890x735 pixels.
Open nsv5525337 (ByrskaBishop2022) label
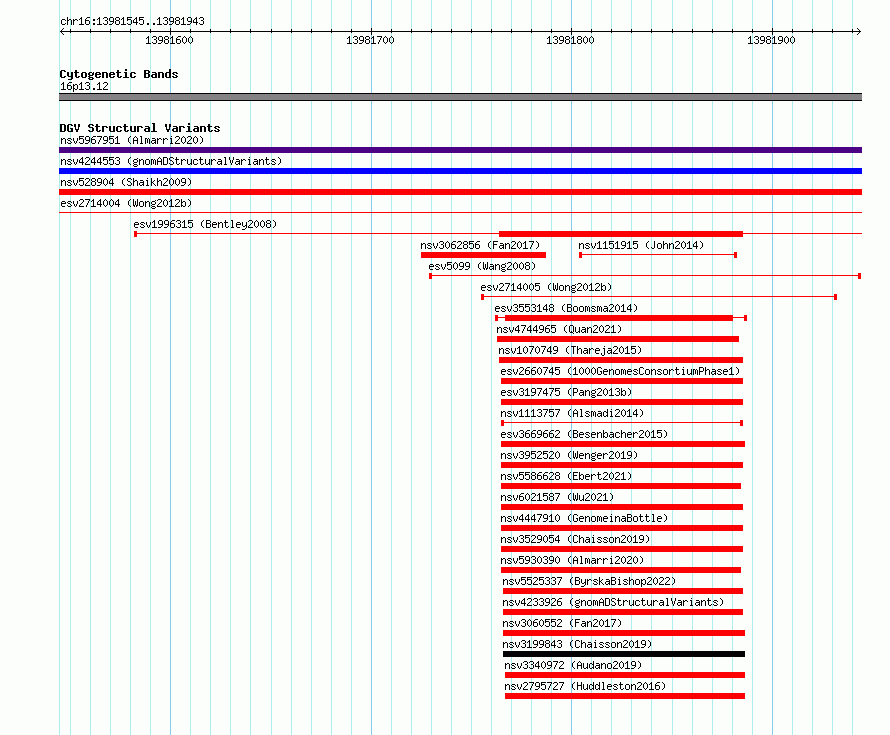tap(589, 581)
